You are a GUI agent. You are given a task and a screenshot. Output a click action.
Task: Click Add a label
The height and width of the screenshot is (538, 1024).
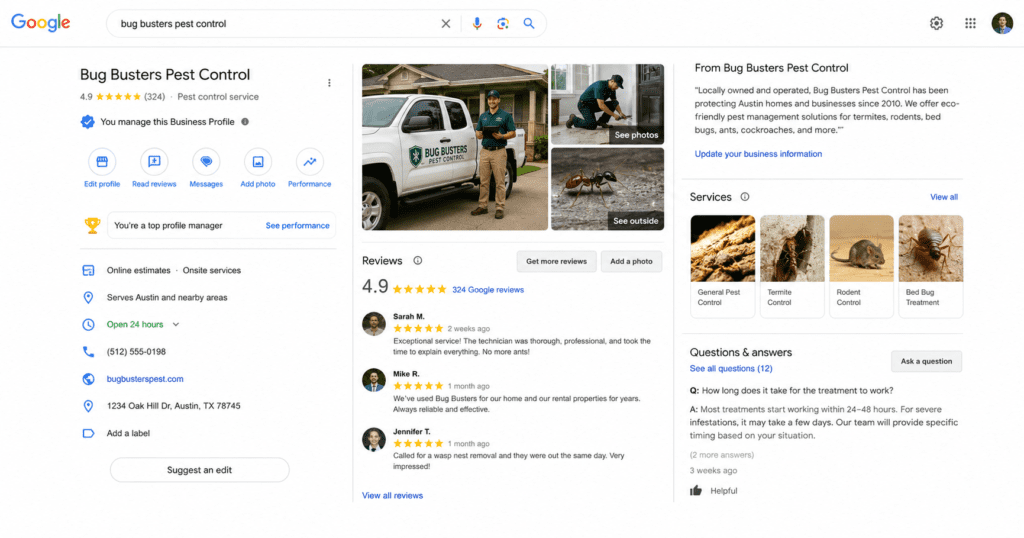click(128, 433)
